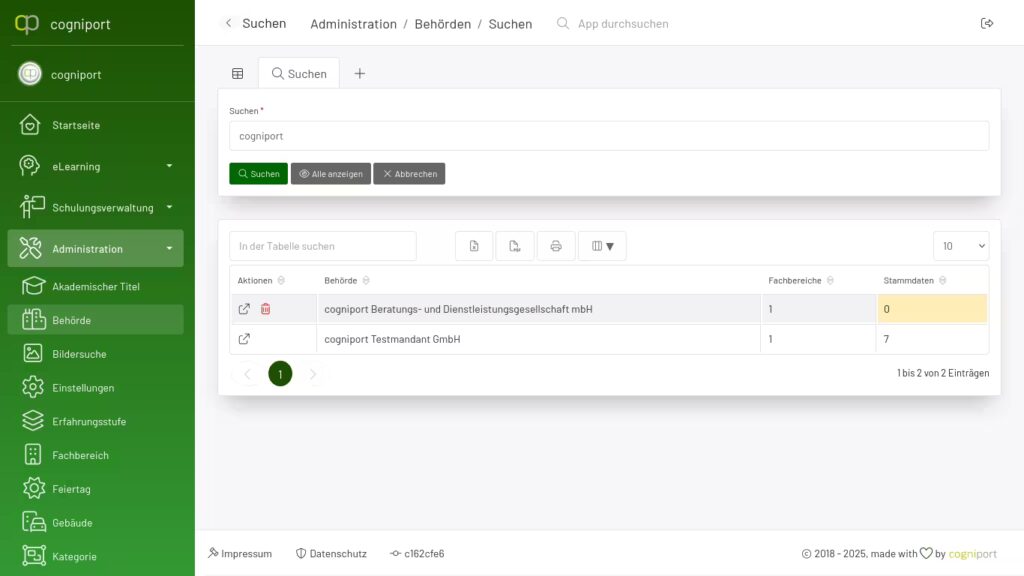Open the column visibility dropdown

(x=602, y=246)
